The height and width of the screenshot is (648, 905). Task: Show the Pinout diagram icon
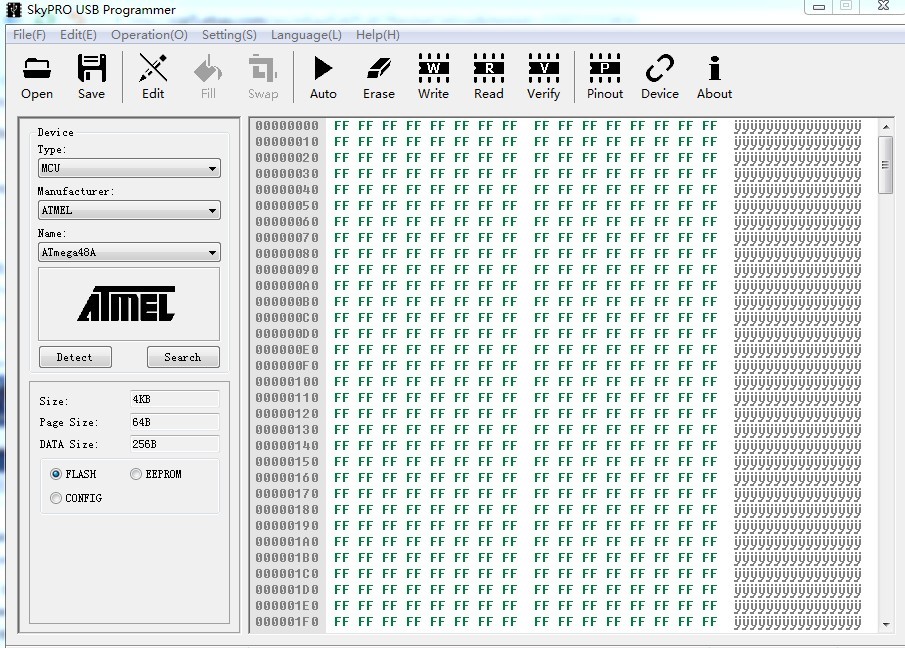coord(604,77)
